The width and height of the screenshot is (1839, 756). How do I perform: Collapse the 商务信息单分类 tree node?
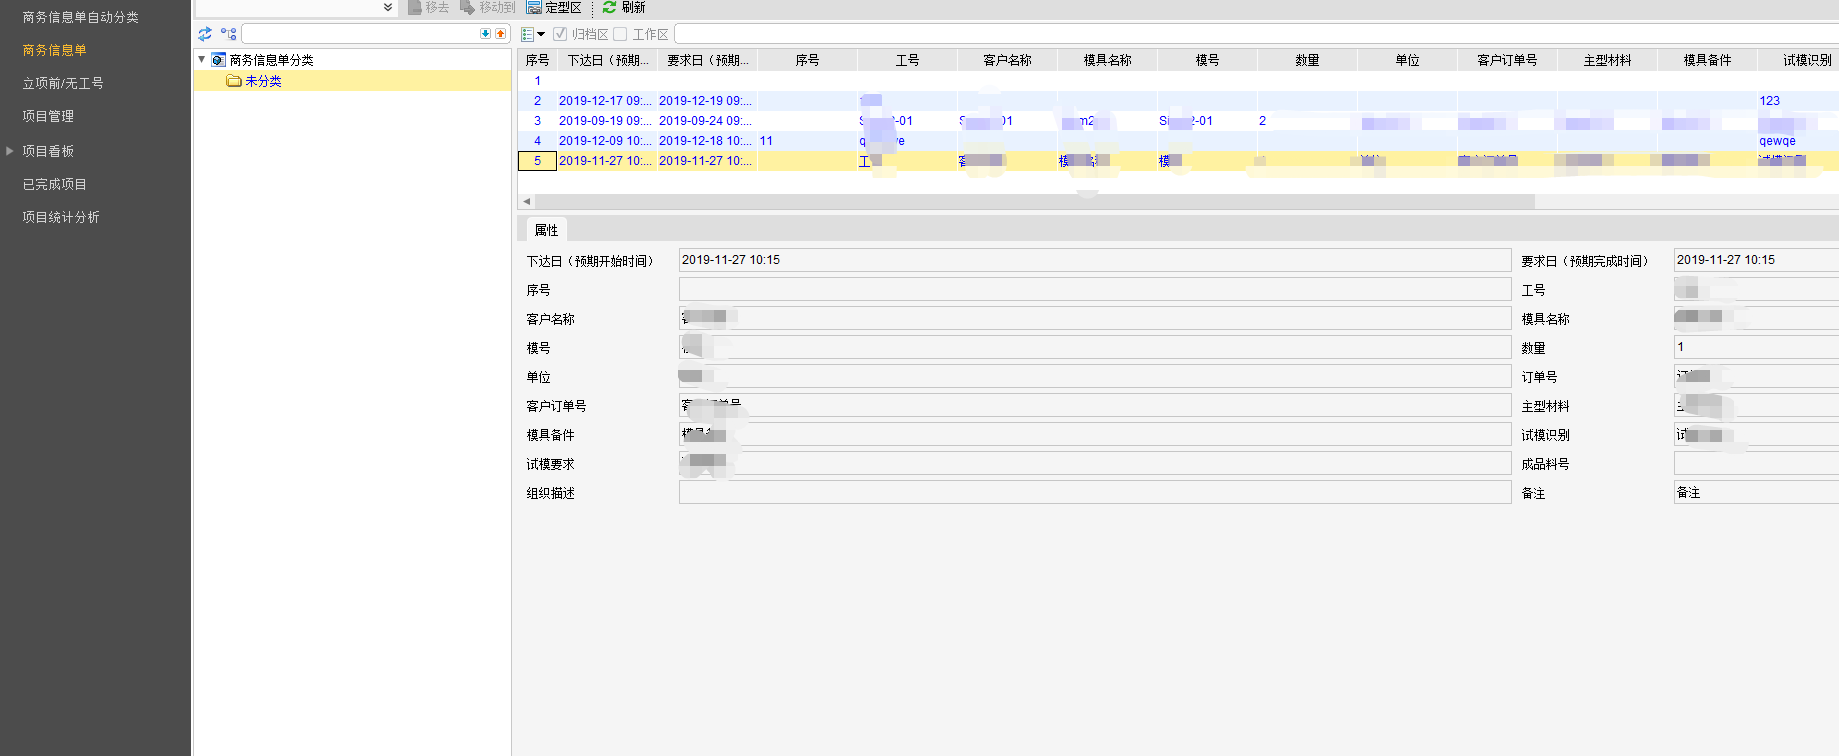(x=202, y=60)
